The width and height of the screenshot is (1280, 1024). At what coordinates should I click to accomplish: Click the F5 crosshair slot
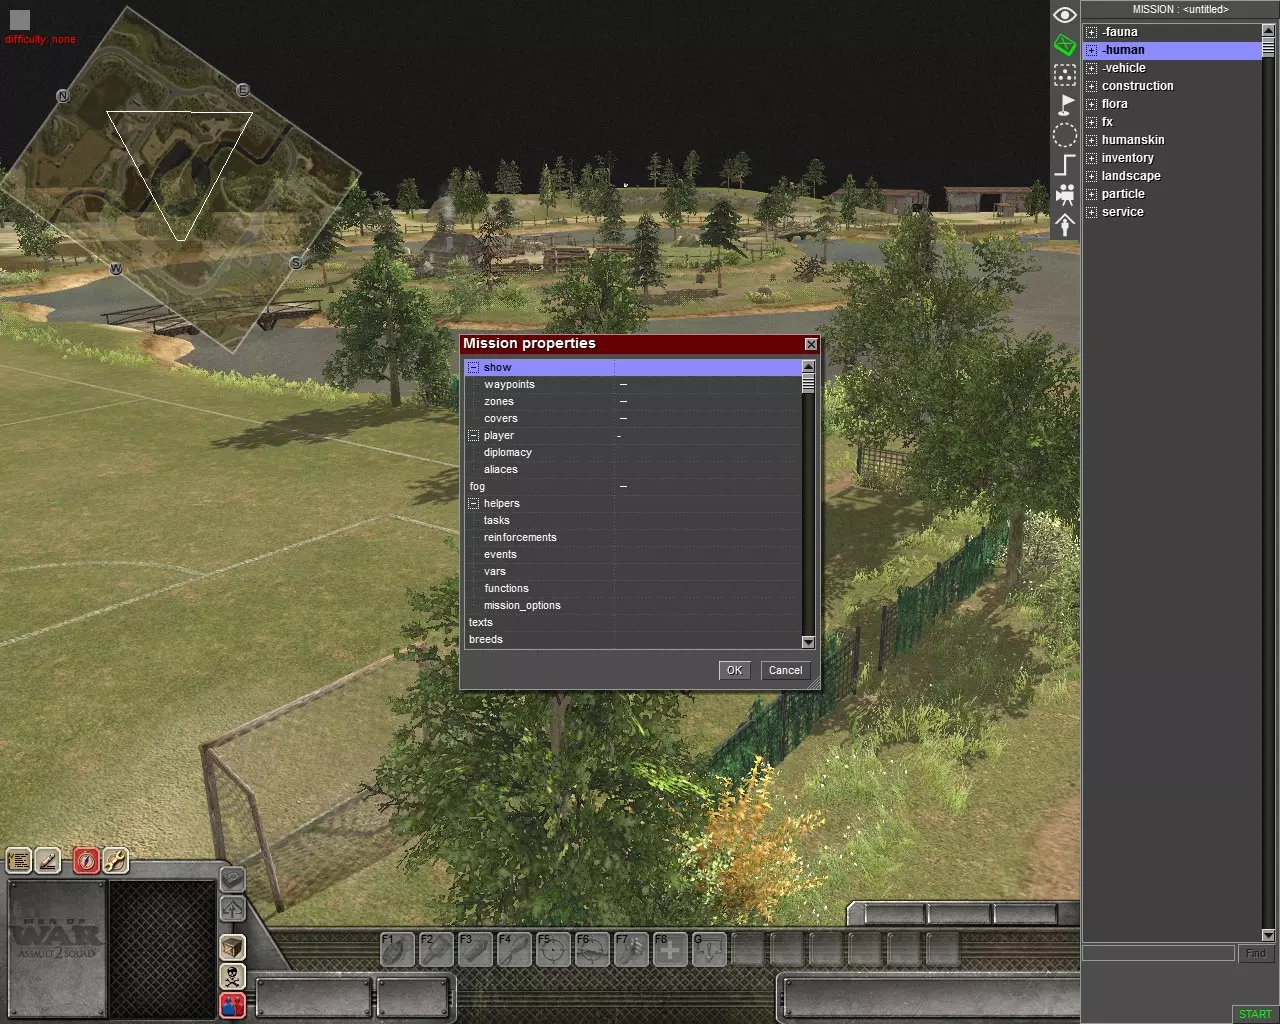pyautogui.click(x=553, y=949)
